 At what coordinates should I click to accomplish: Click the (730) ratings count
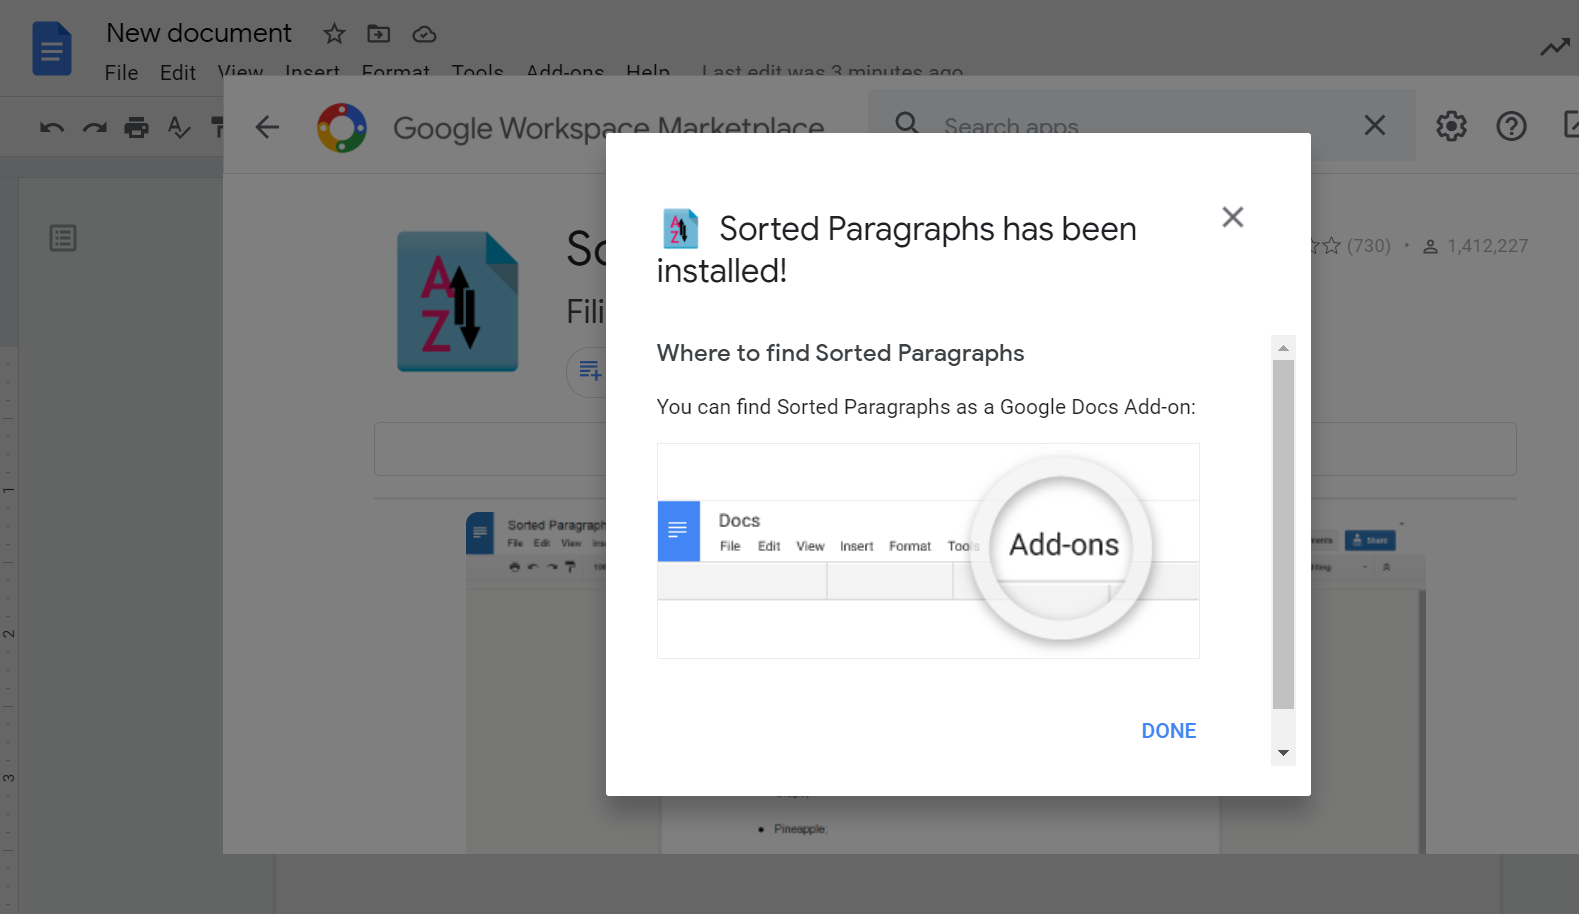point(1368,246)
